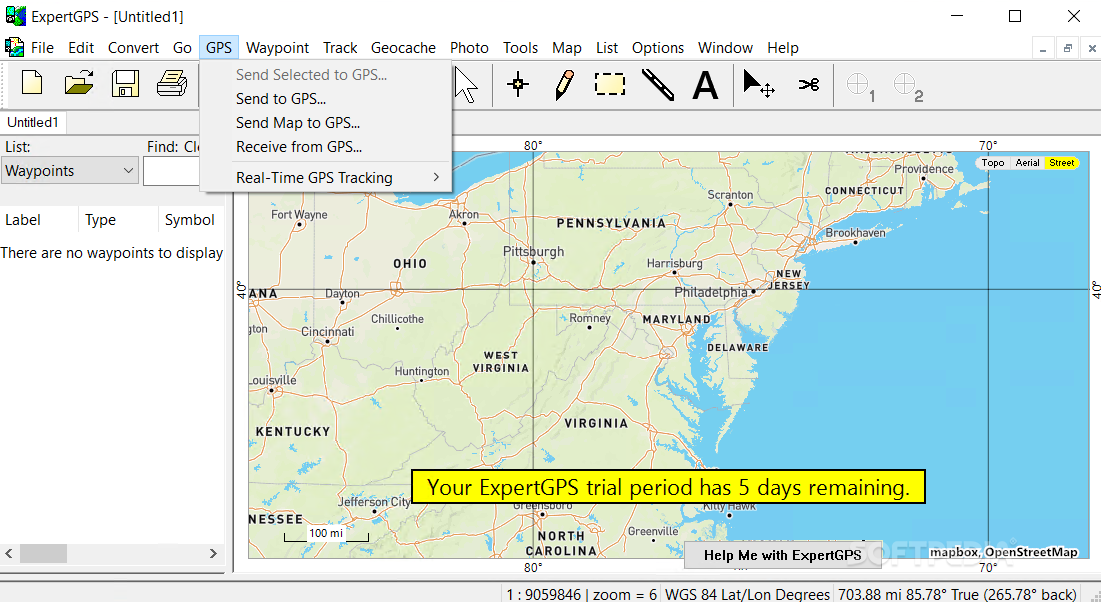Open the Geocache menu
The image size is (1101, 602).
point(403,48)
